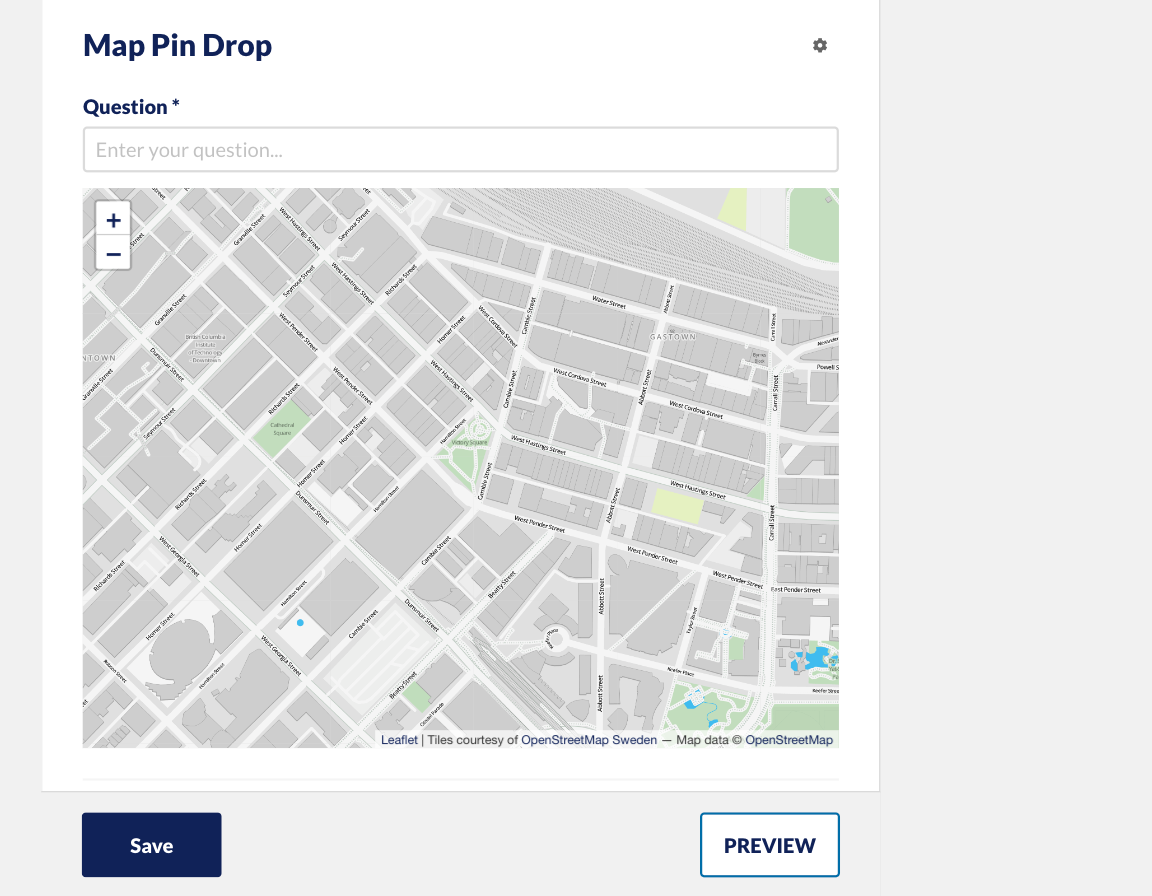The image size is (1152, 896).
Task: Zoom in on the map with plus button
Action: coord(113,220)
